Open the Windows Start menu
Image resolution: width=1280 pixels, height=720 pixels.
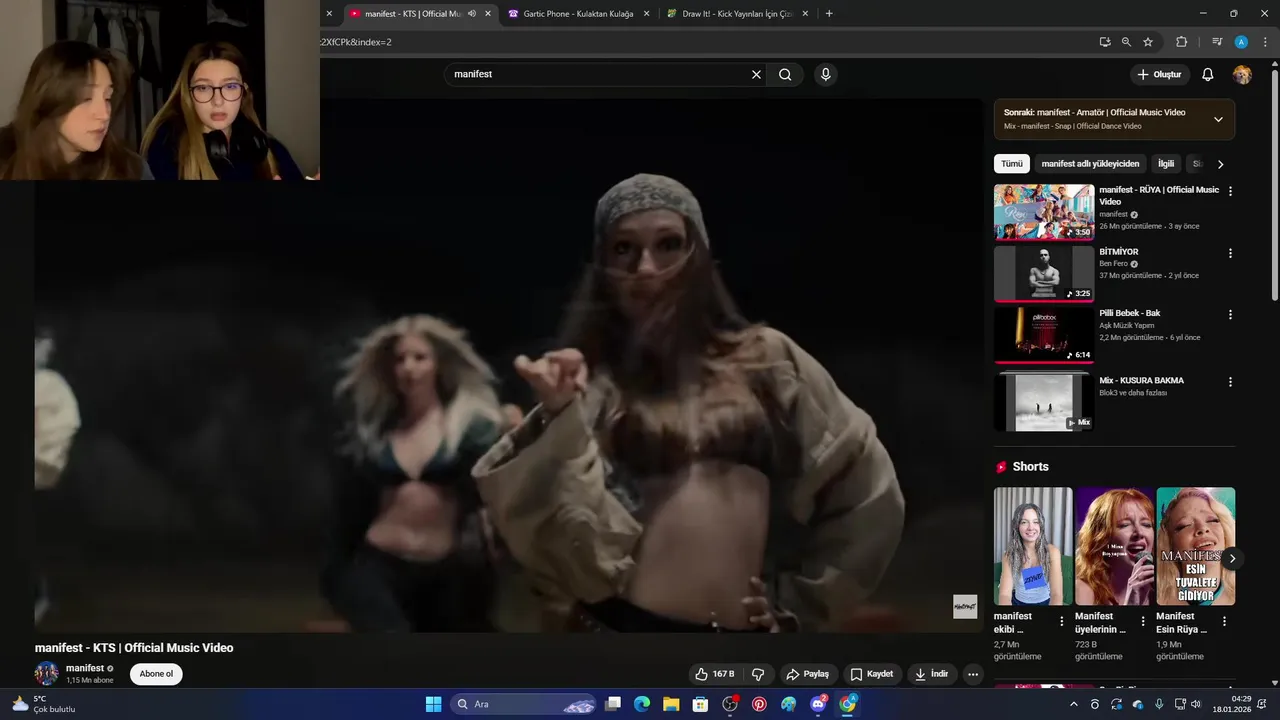pyautogui.click(x=433, y=704)
